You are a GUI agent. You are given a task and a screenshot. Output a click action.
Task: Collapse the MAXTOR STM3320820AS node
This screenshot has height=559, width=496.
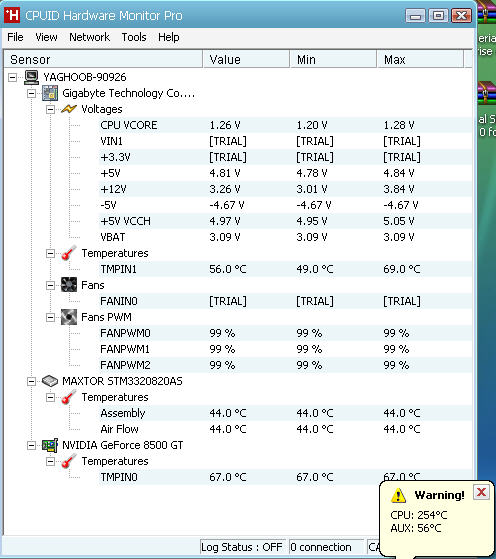point(31,381)
